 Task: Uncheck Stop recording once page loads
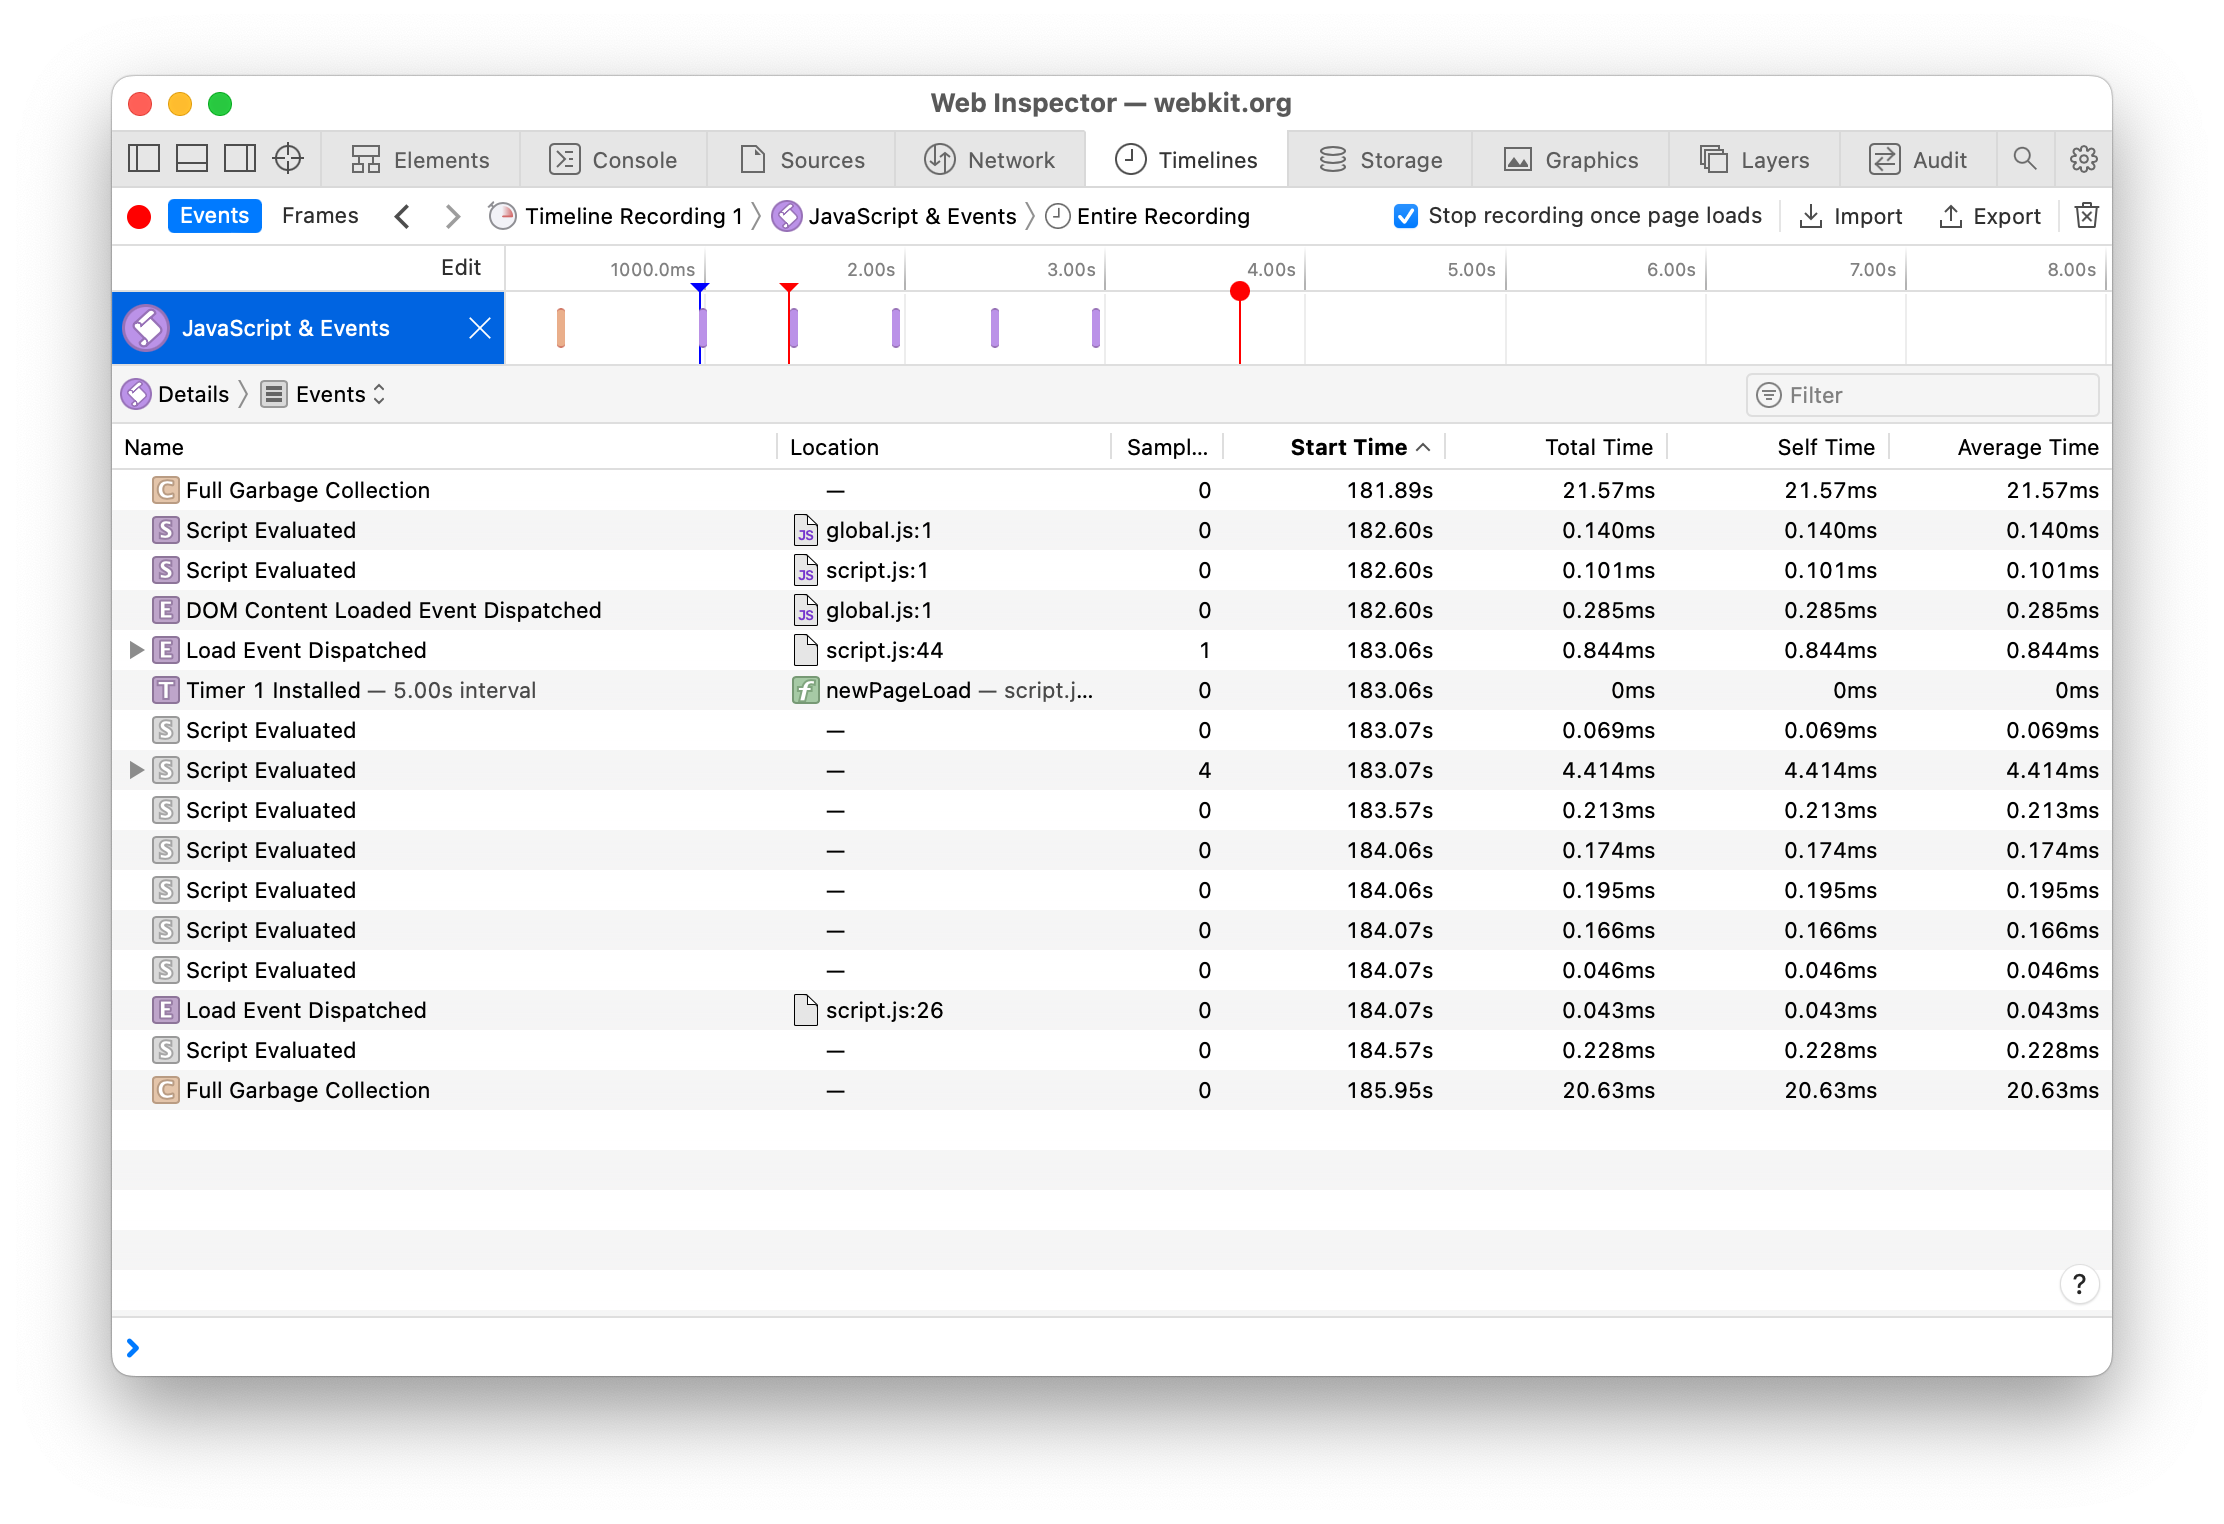(1405, 216)
